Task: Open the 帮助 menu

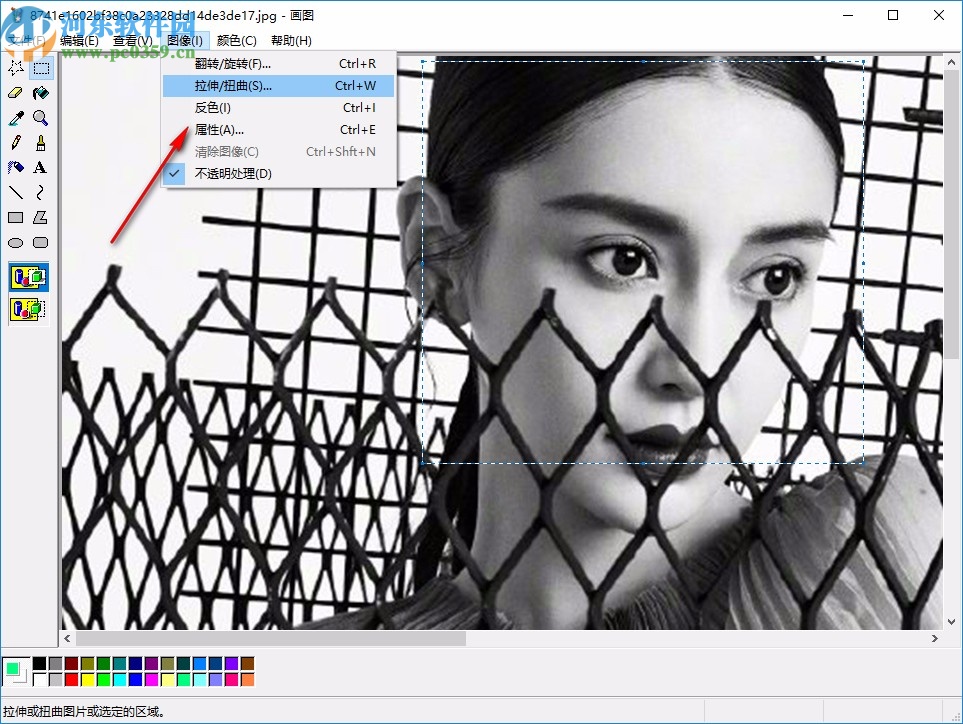Action: pyautogui.click(x=291, y=40)
